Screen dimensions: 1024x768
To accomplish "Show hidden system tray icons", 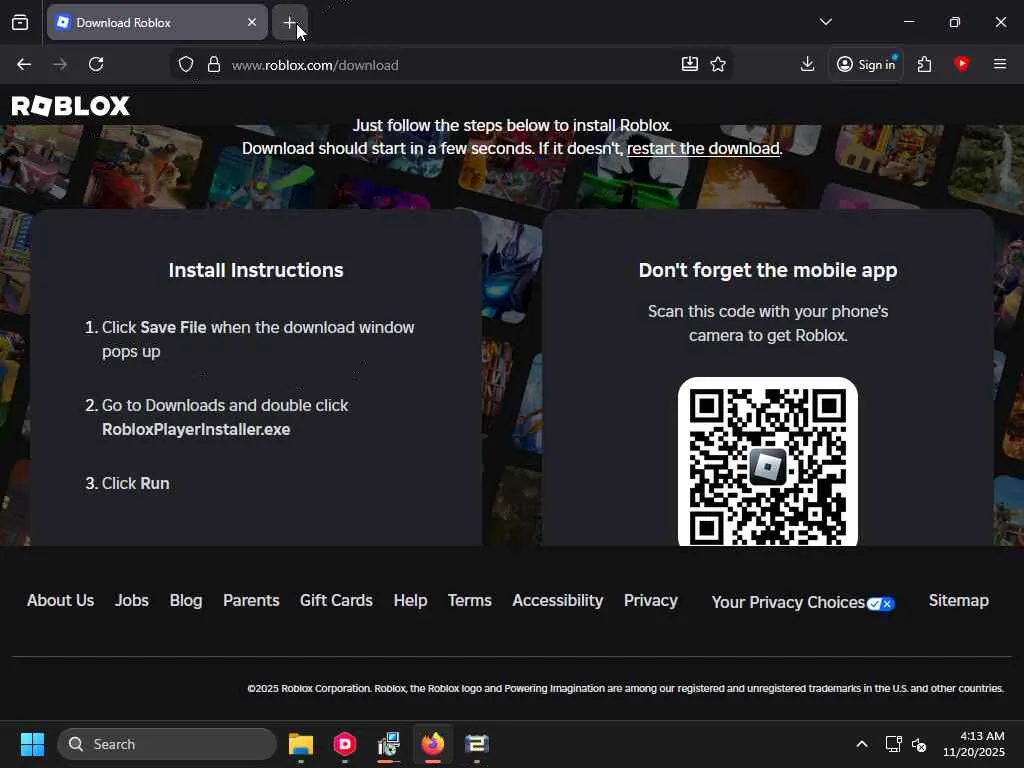I will click(861, 744).
